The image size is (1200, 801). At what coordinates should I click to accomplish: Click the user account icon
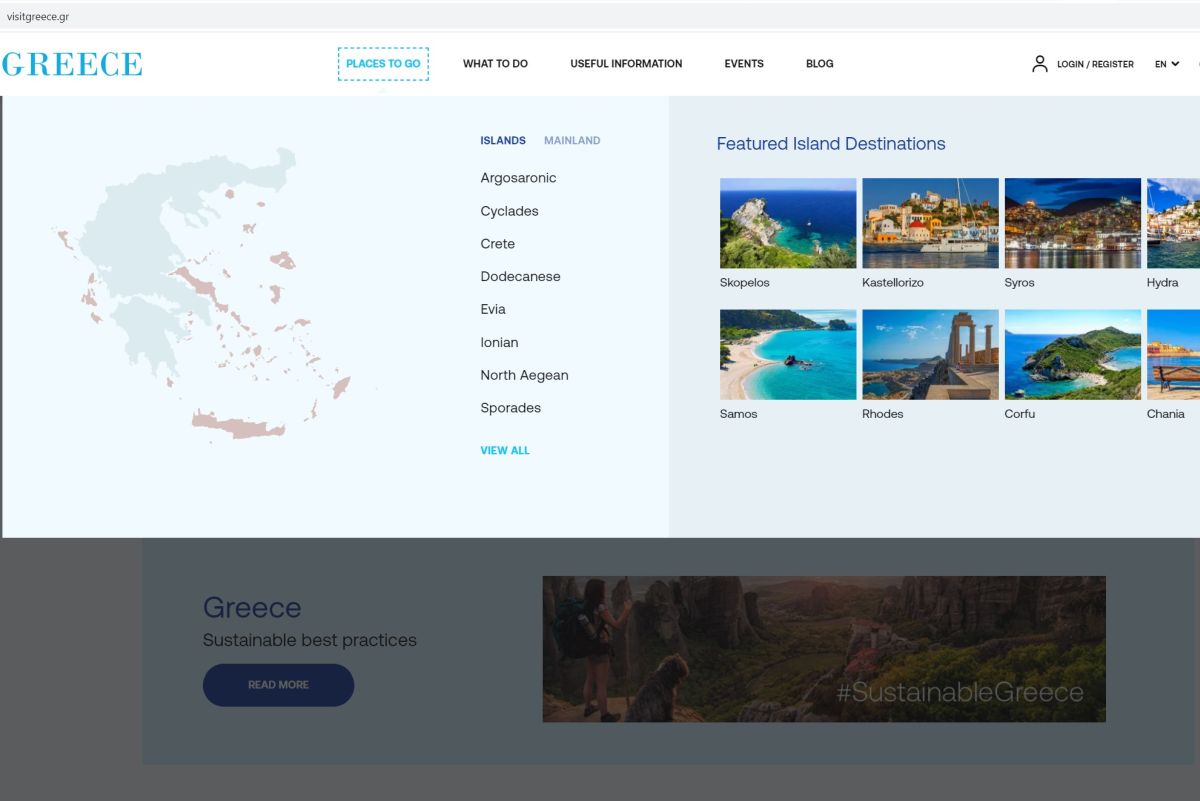click(x=1040, y=64)
